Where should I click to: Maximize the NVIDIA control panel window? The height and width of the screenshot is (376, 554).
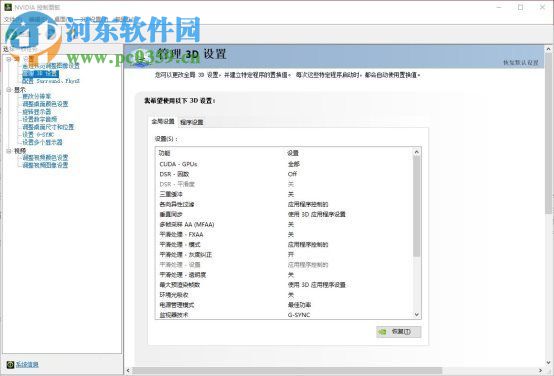520,7
